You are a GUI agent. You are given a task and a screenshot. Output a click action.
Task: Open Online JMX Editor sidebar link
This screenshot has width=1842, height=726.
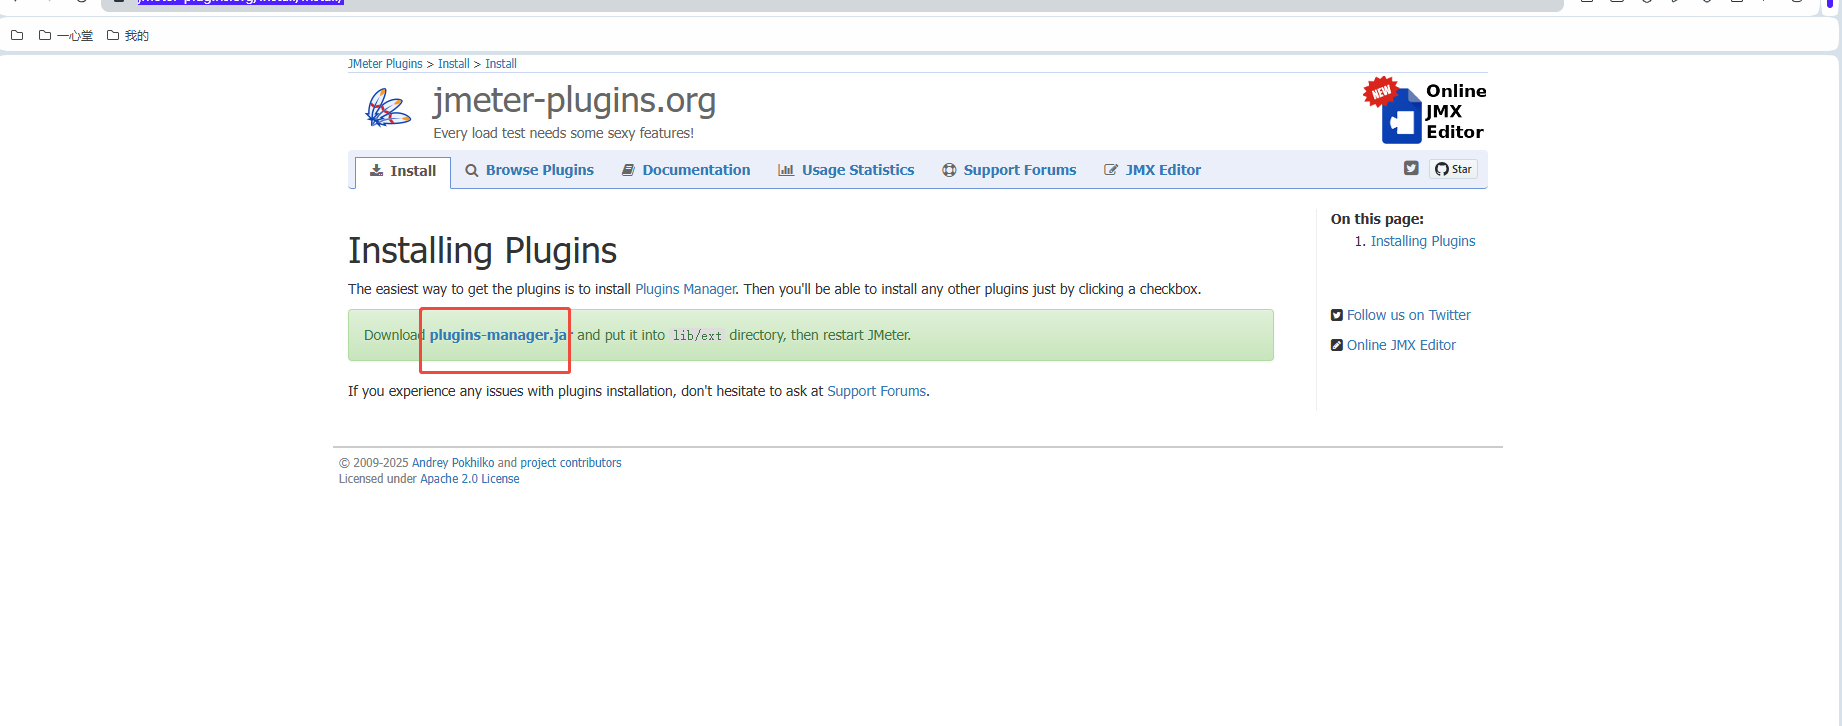pyautogui.click(x=1401, y=345)
